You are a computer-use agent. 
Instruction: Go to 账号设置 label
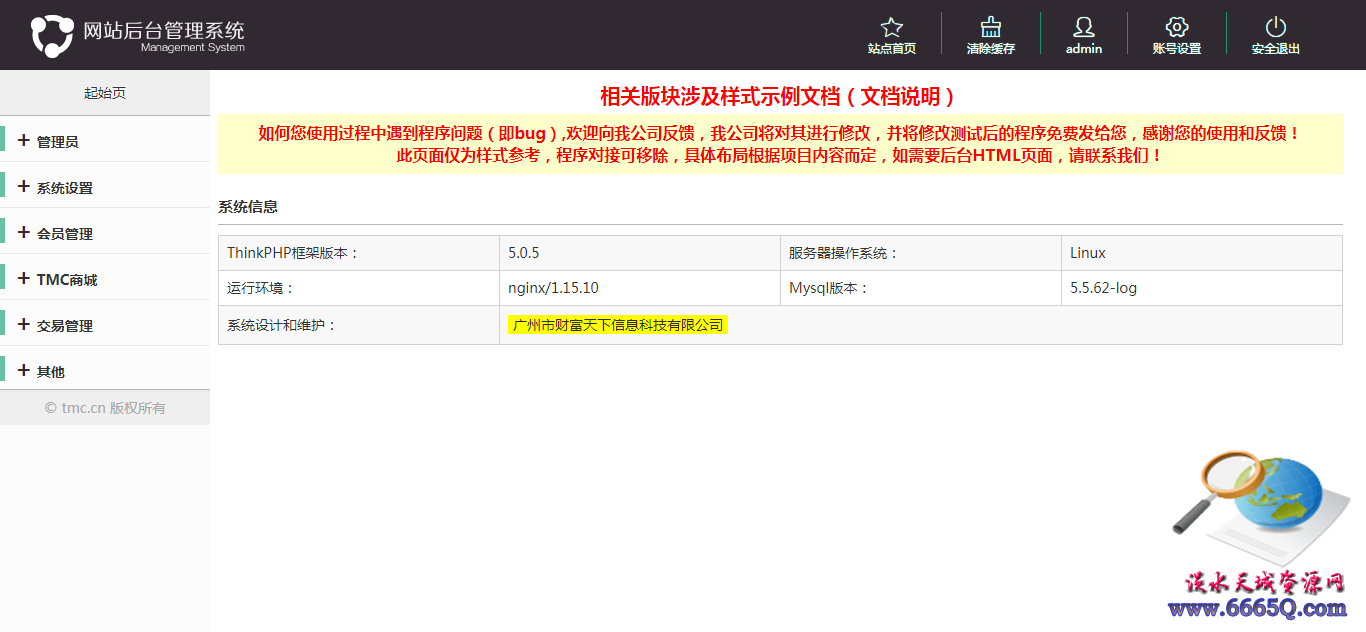(x=1177, y=48)
